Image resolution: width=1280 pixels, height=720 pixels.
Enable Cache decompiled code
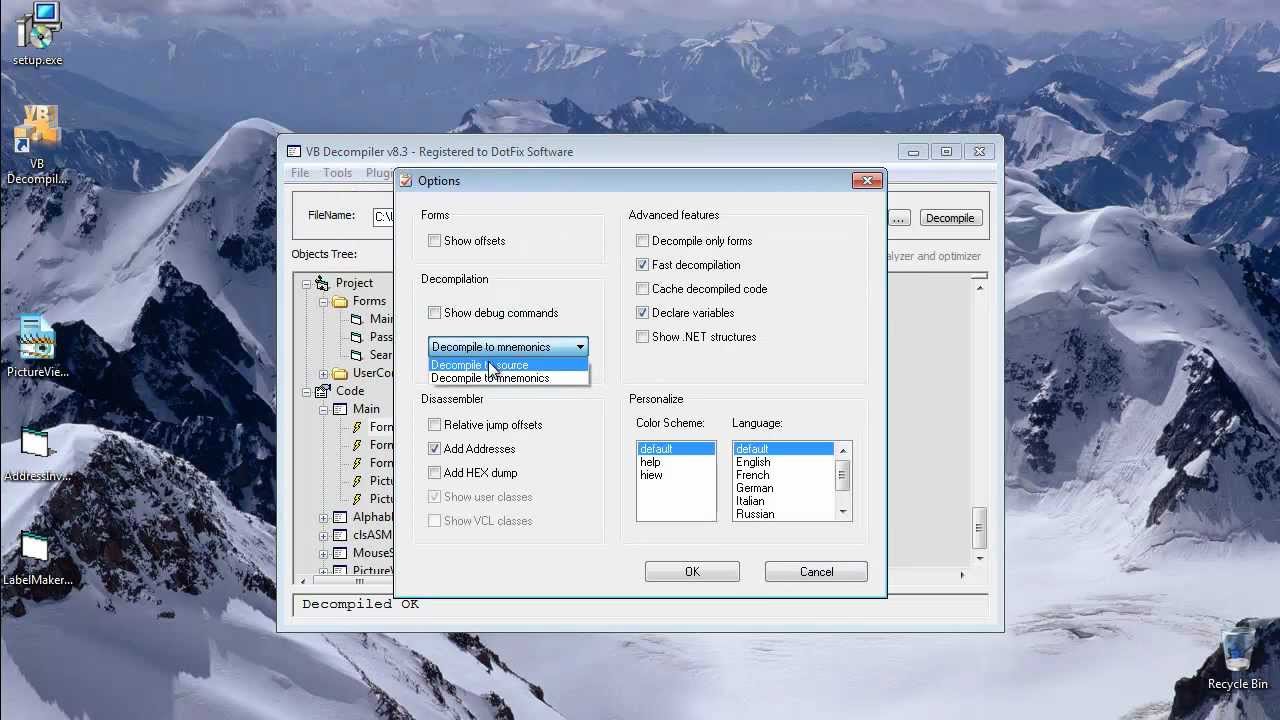click(x=642, y=289)
